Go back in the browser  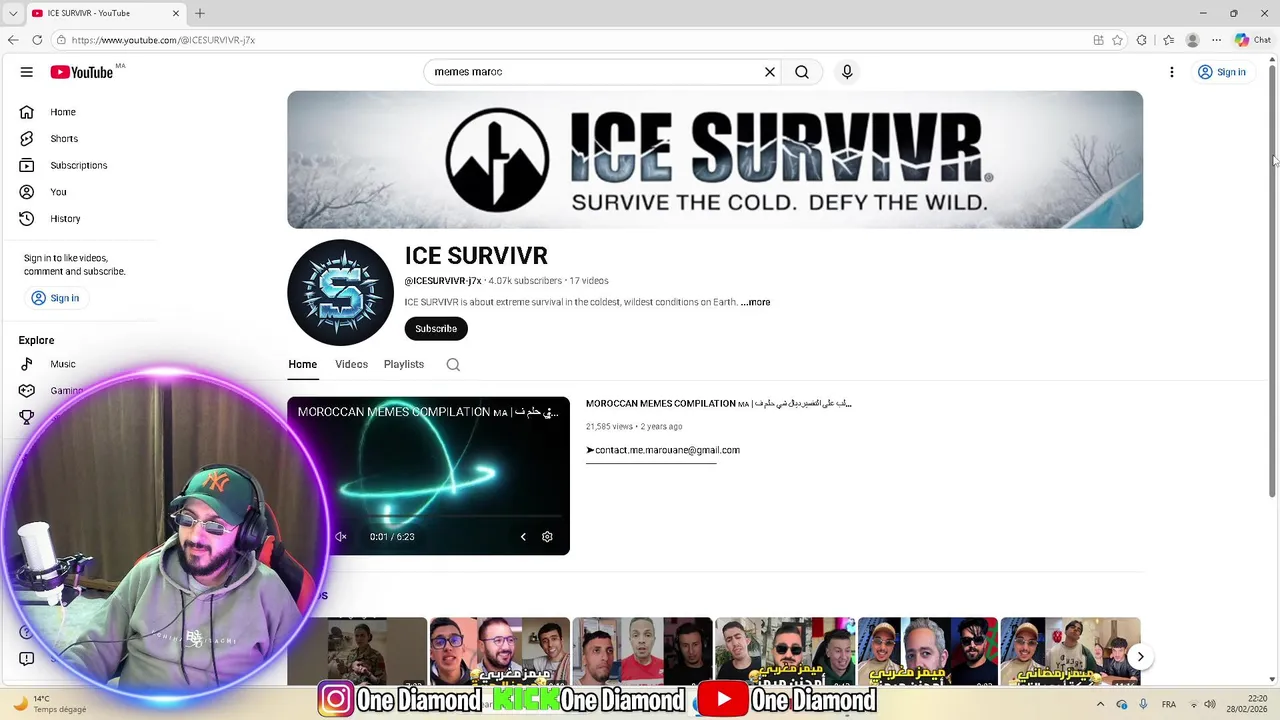[x=13, y=40]
